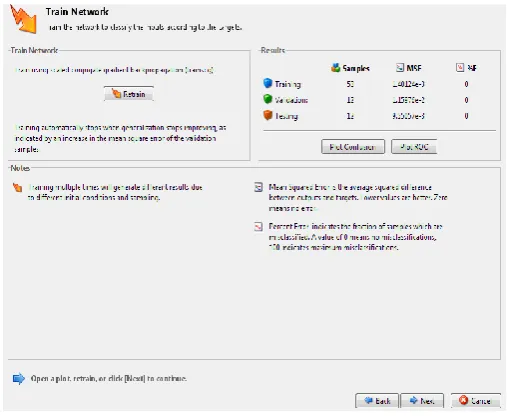Click the Validation MSE value
The height and width of the screenshot is (416, 507).
click(x=409, y=100)
